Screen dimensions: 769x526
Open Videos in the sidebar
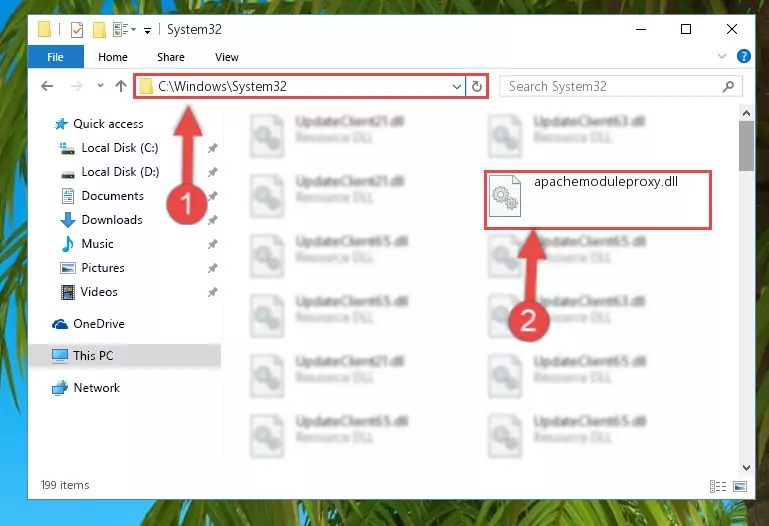coord(89,292)
